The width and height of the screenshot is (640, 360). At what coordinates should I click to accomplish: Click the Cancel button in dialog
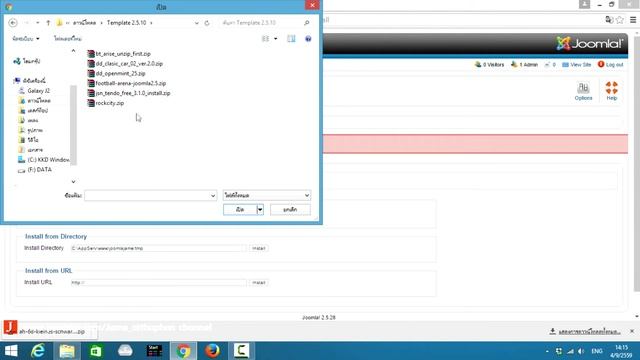(290, 209)
